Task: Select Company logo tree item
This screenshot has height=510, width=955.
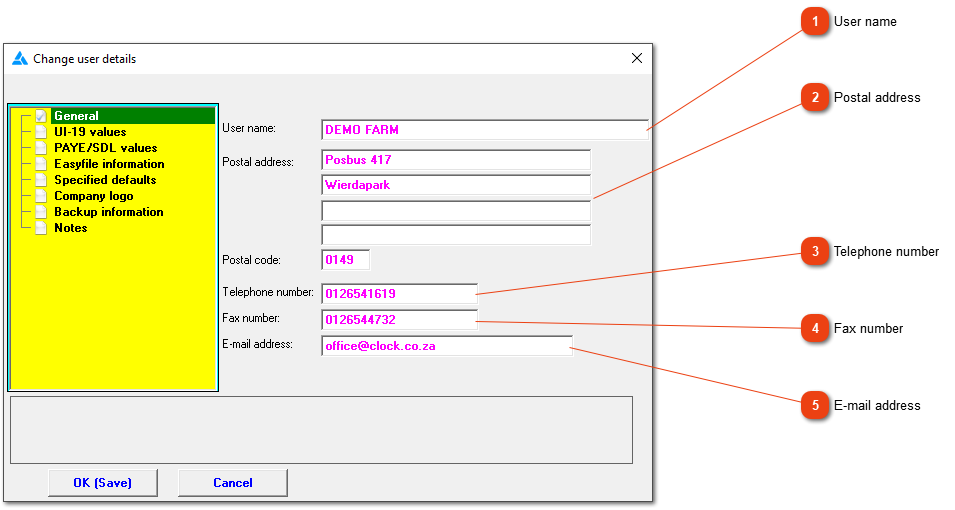Action: click(93, 196)
